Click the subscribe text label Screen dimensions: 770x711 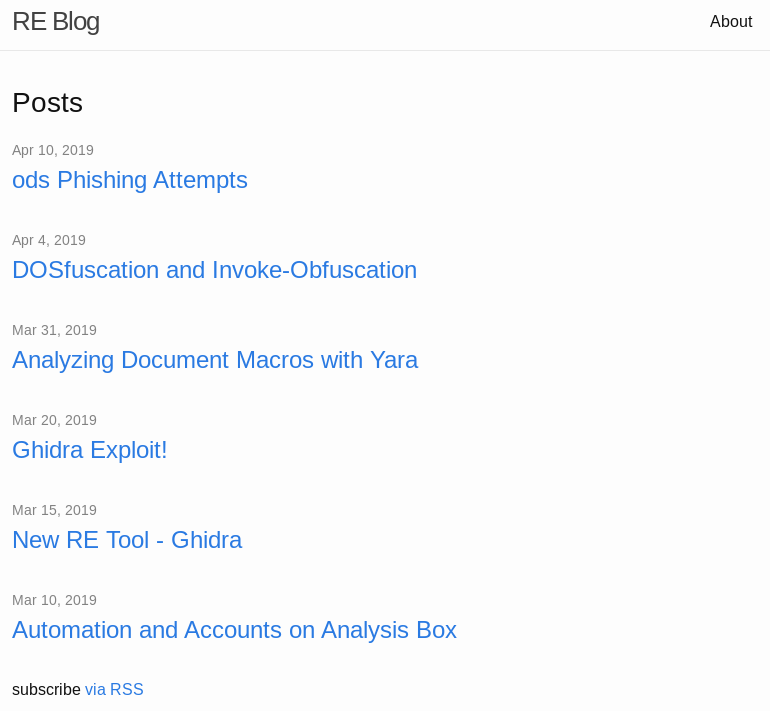pos(46,690)
